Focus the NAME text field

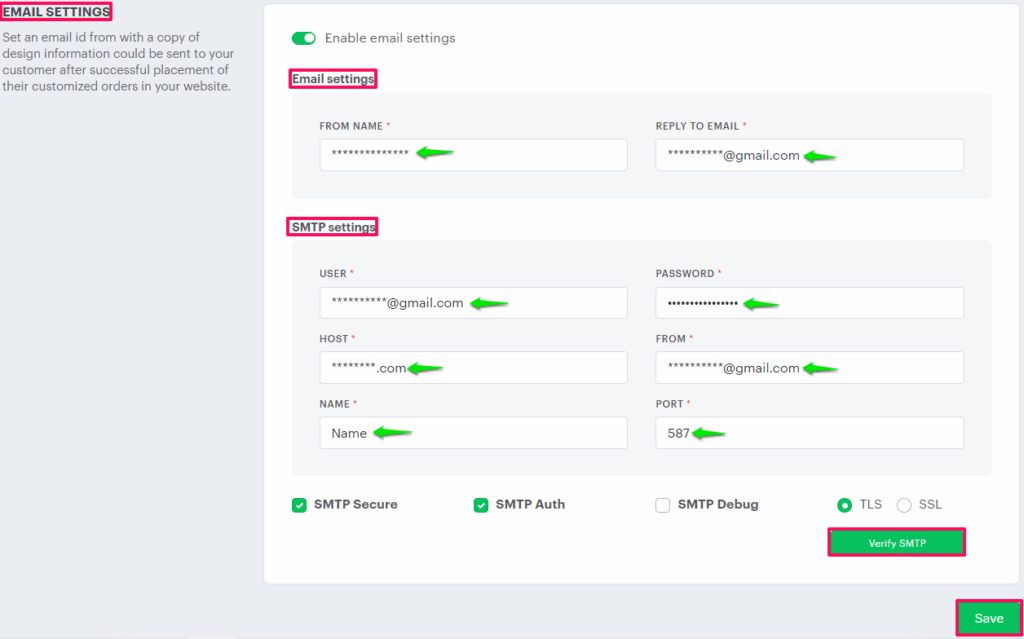click(x=473, y=433)
